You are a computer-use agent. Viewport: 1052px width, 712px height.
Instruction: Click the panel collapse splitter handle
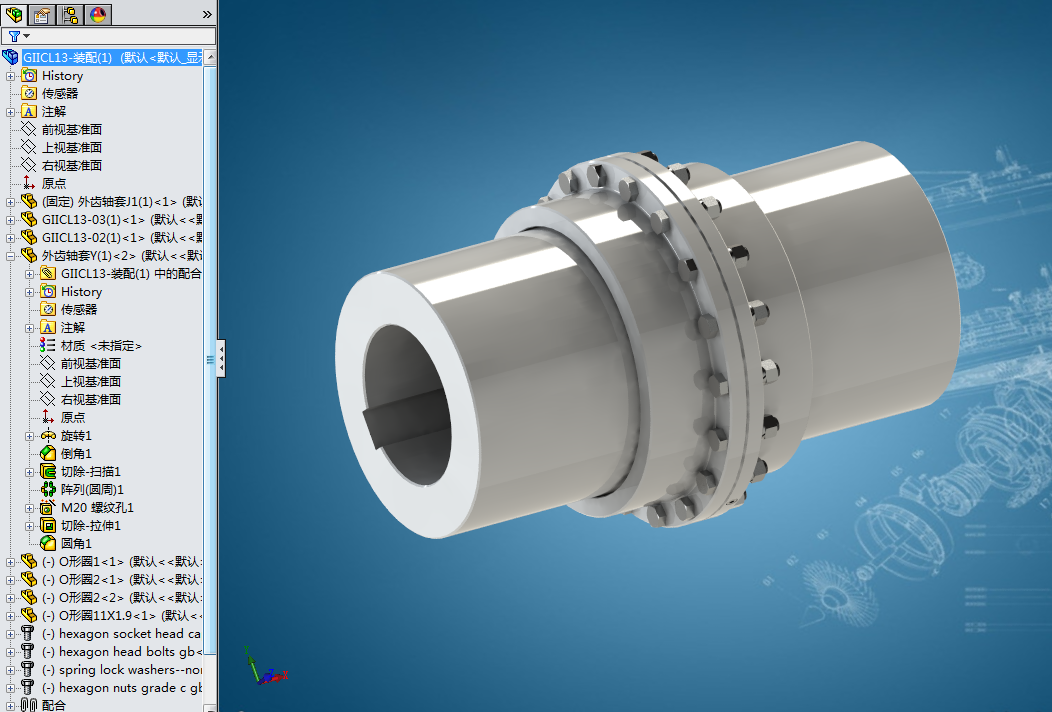click(x=221, y=358)
